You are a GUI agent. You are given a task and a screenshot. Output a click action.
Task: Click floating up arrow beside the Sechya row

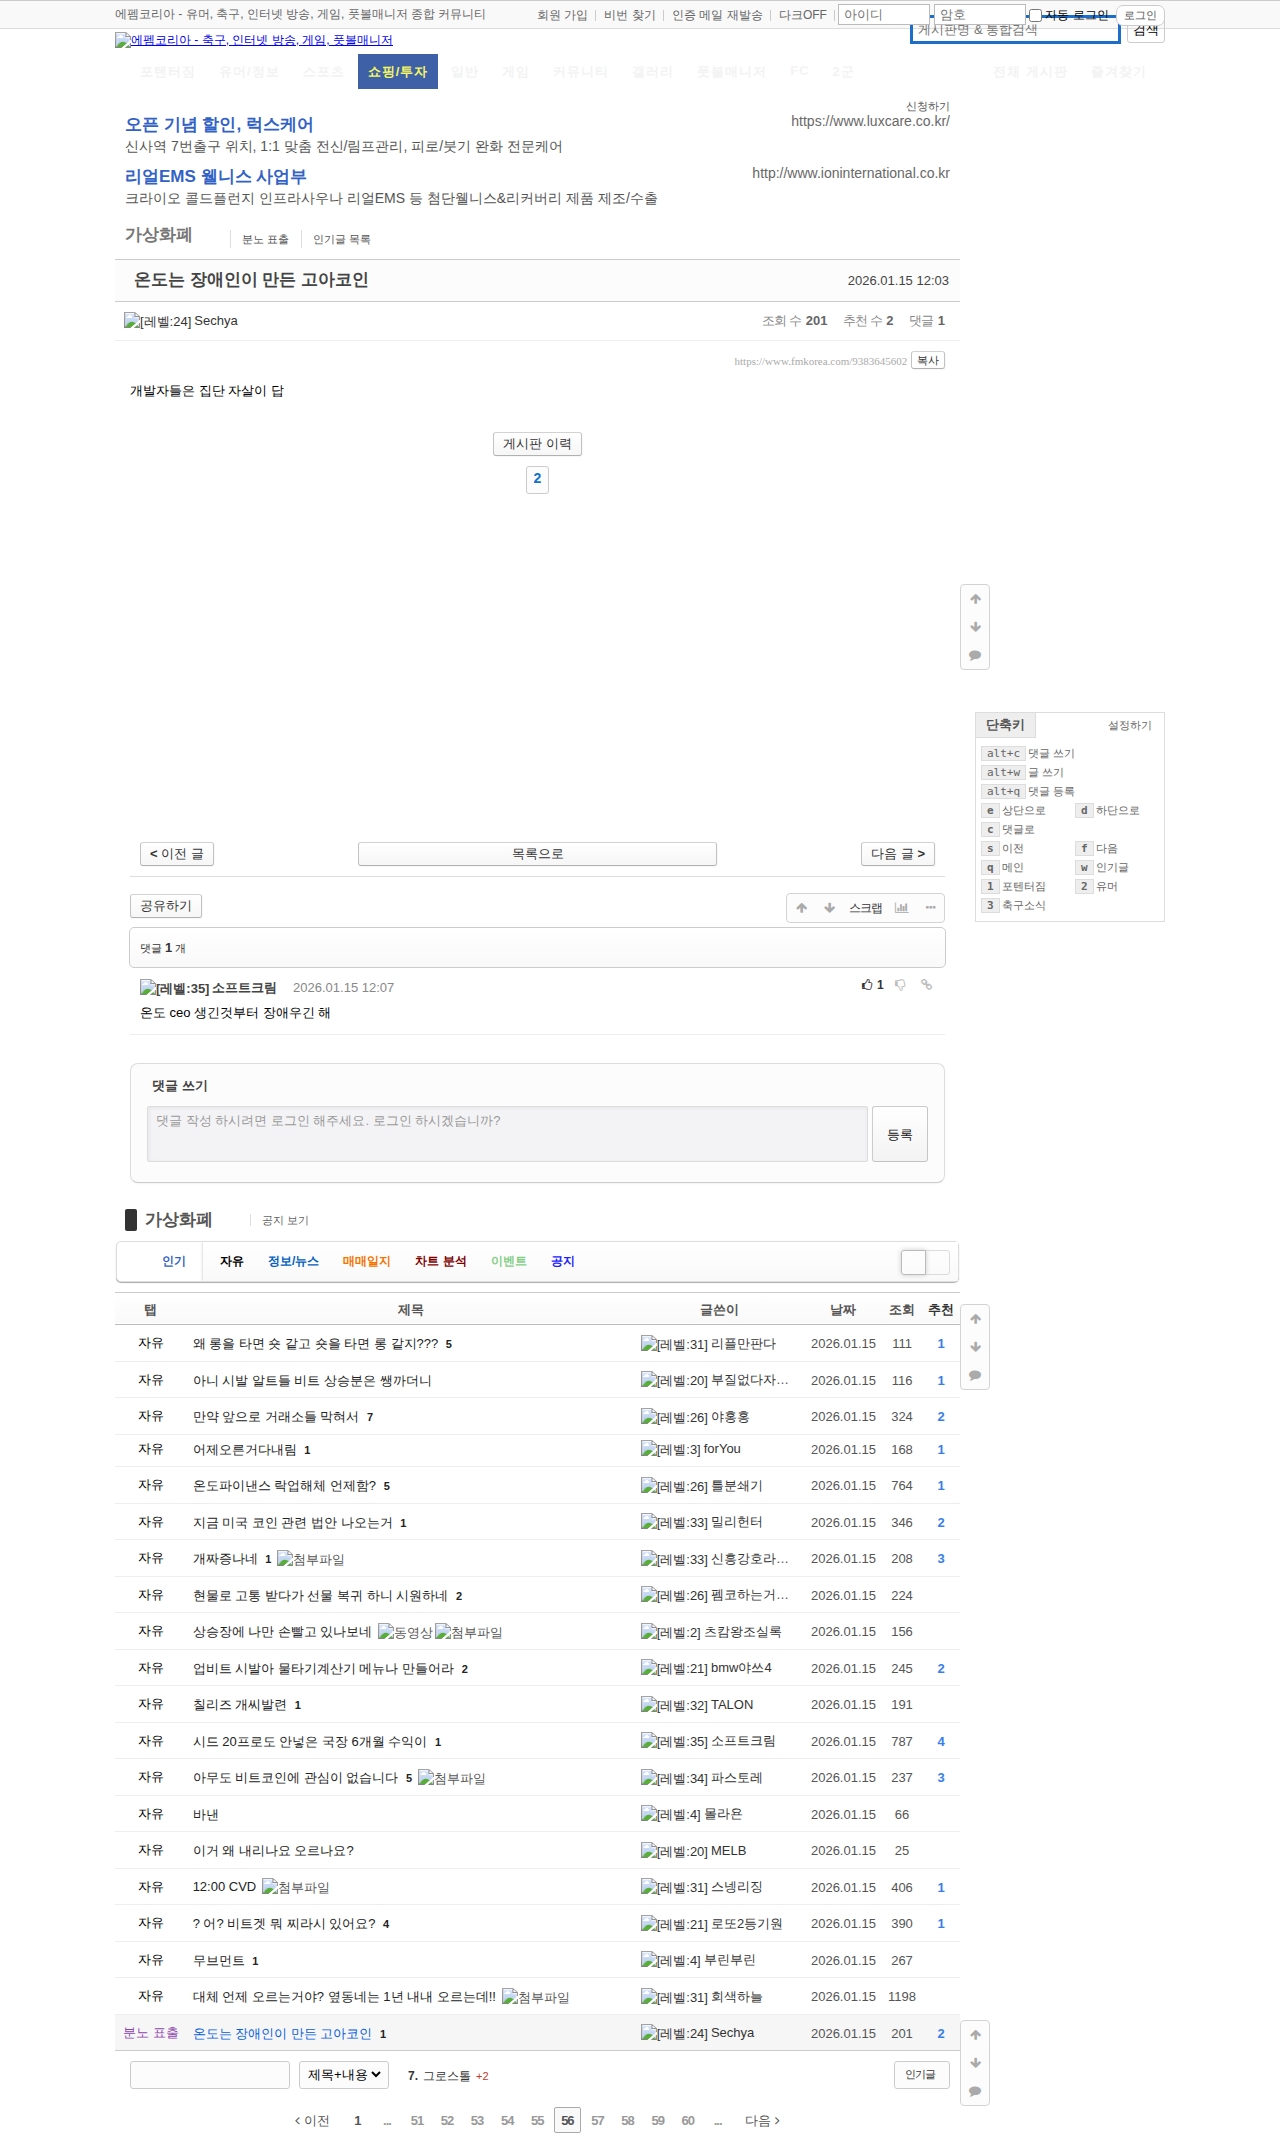tap(975, 2035)
